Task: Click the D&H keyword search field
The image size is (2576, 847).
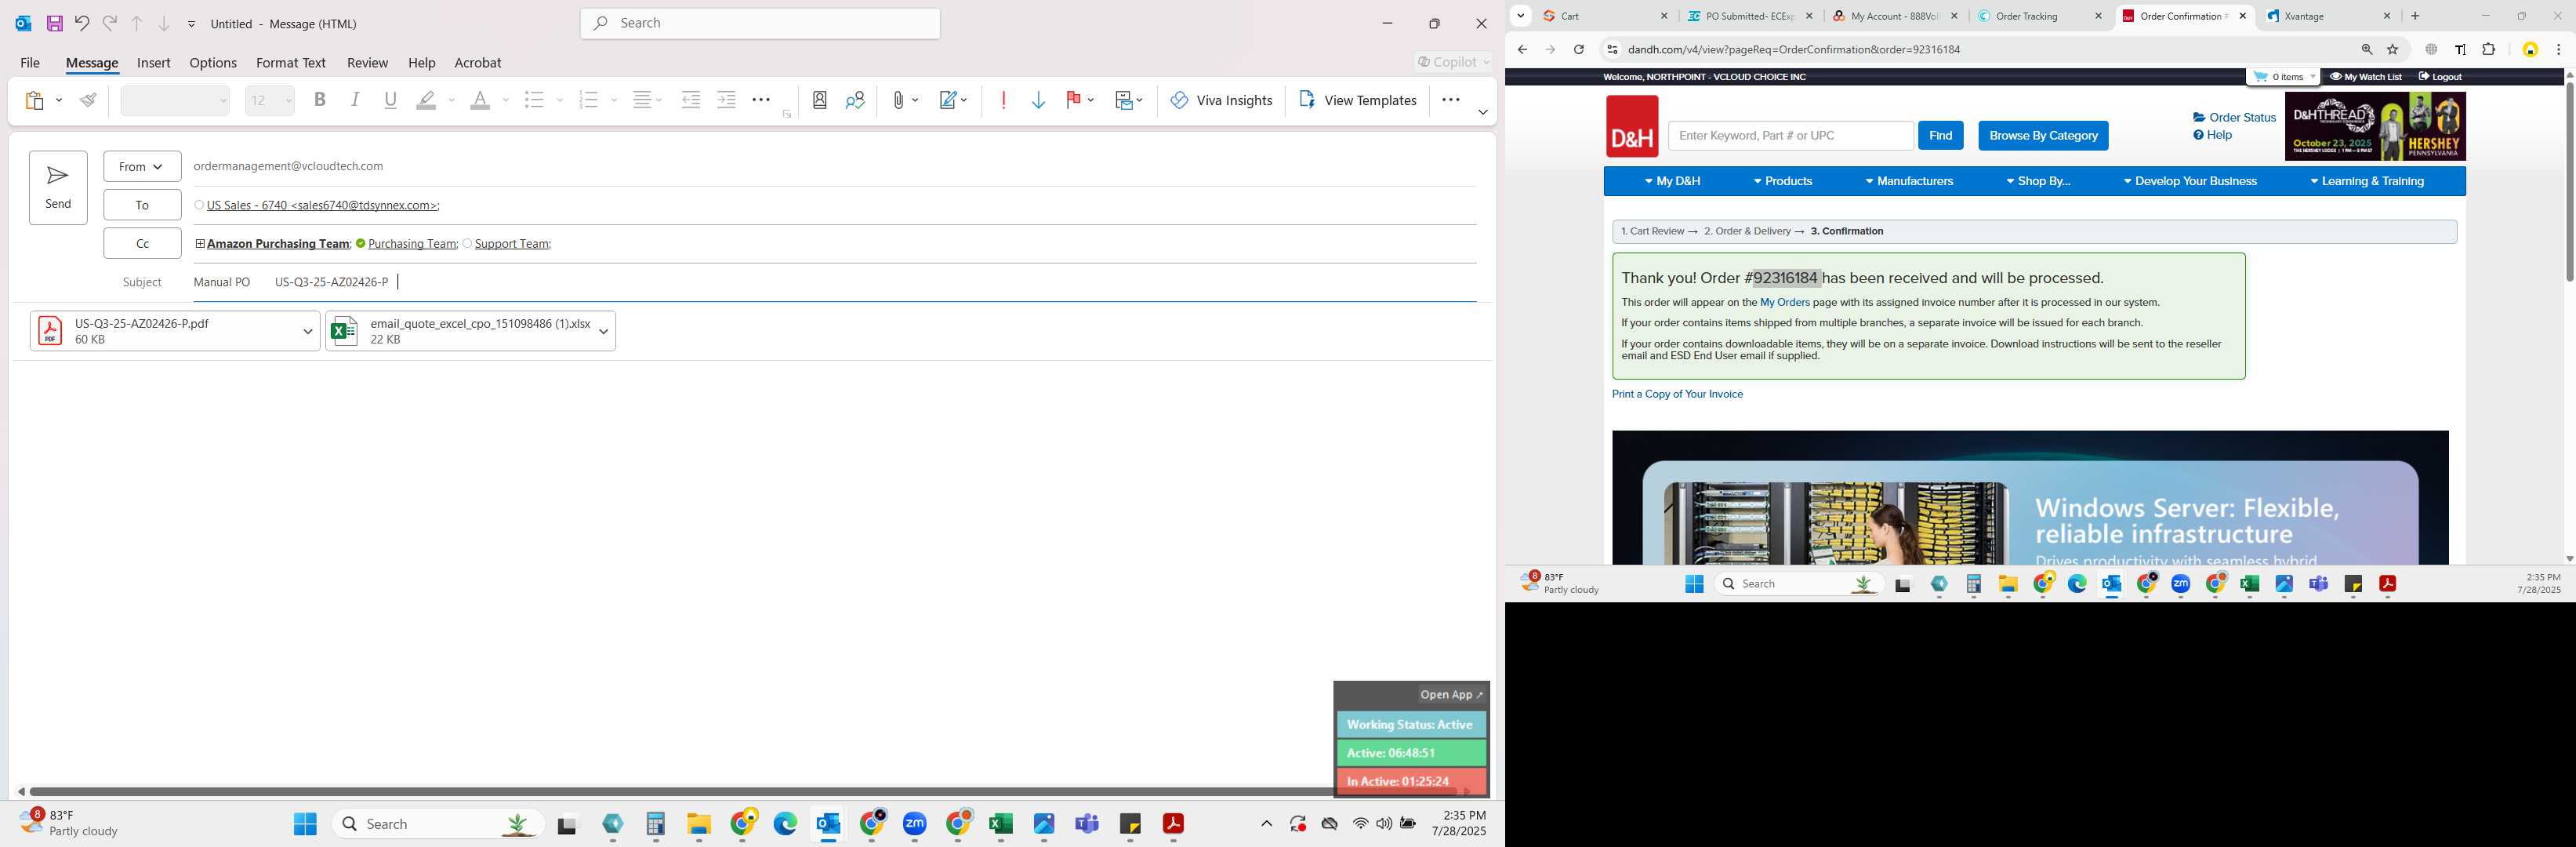Action: coord(1790,135)
